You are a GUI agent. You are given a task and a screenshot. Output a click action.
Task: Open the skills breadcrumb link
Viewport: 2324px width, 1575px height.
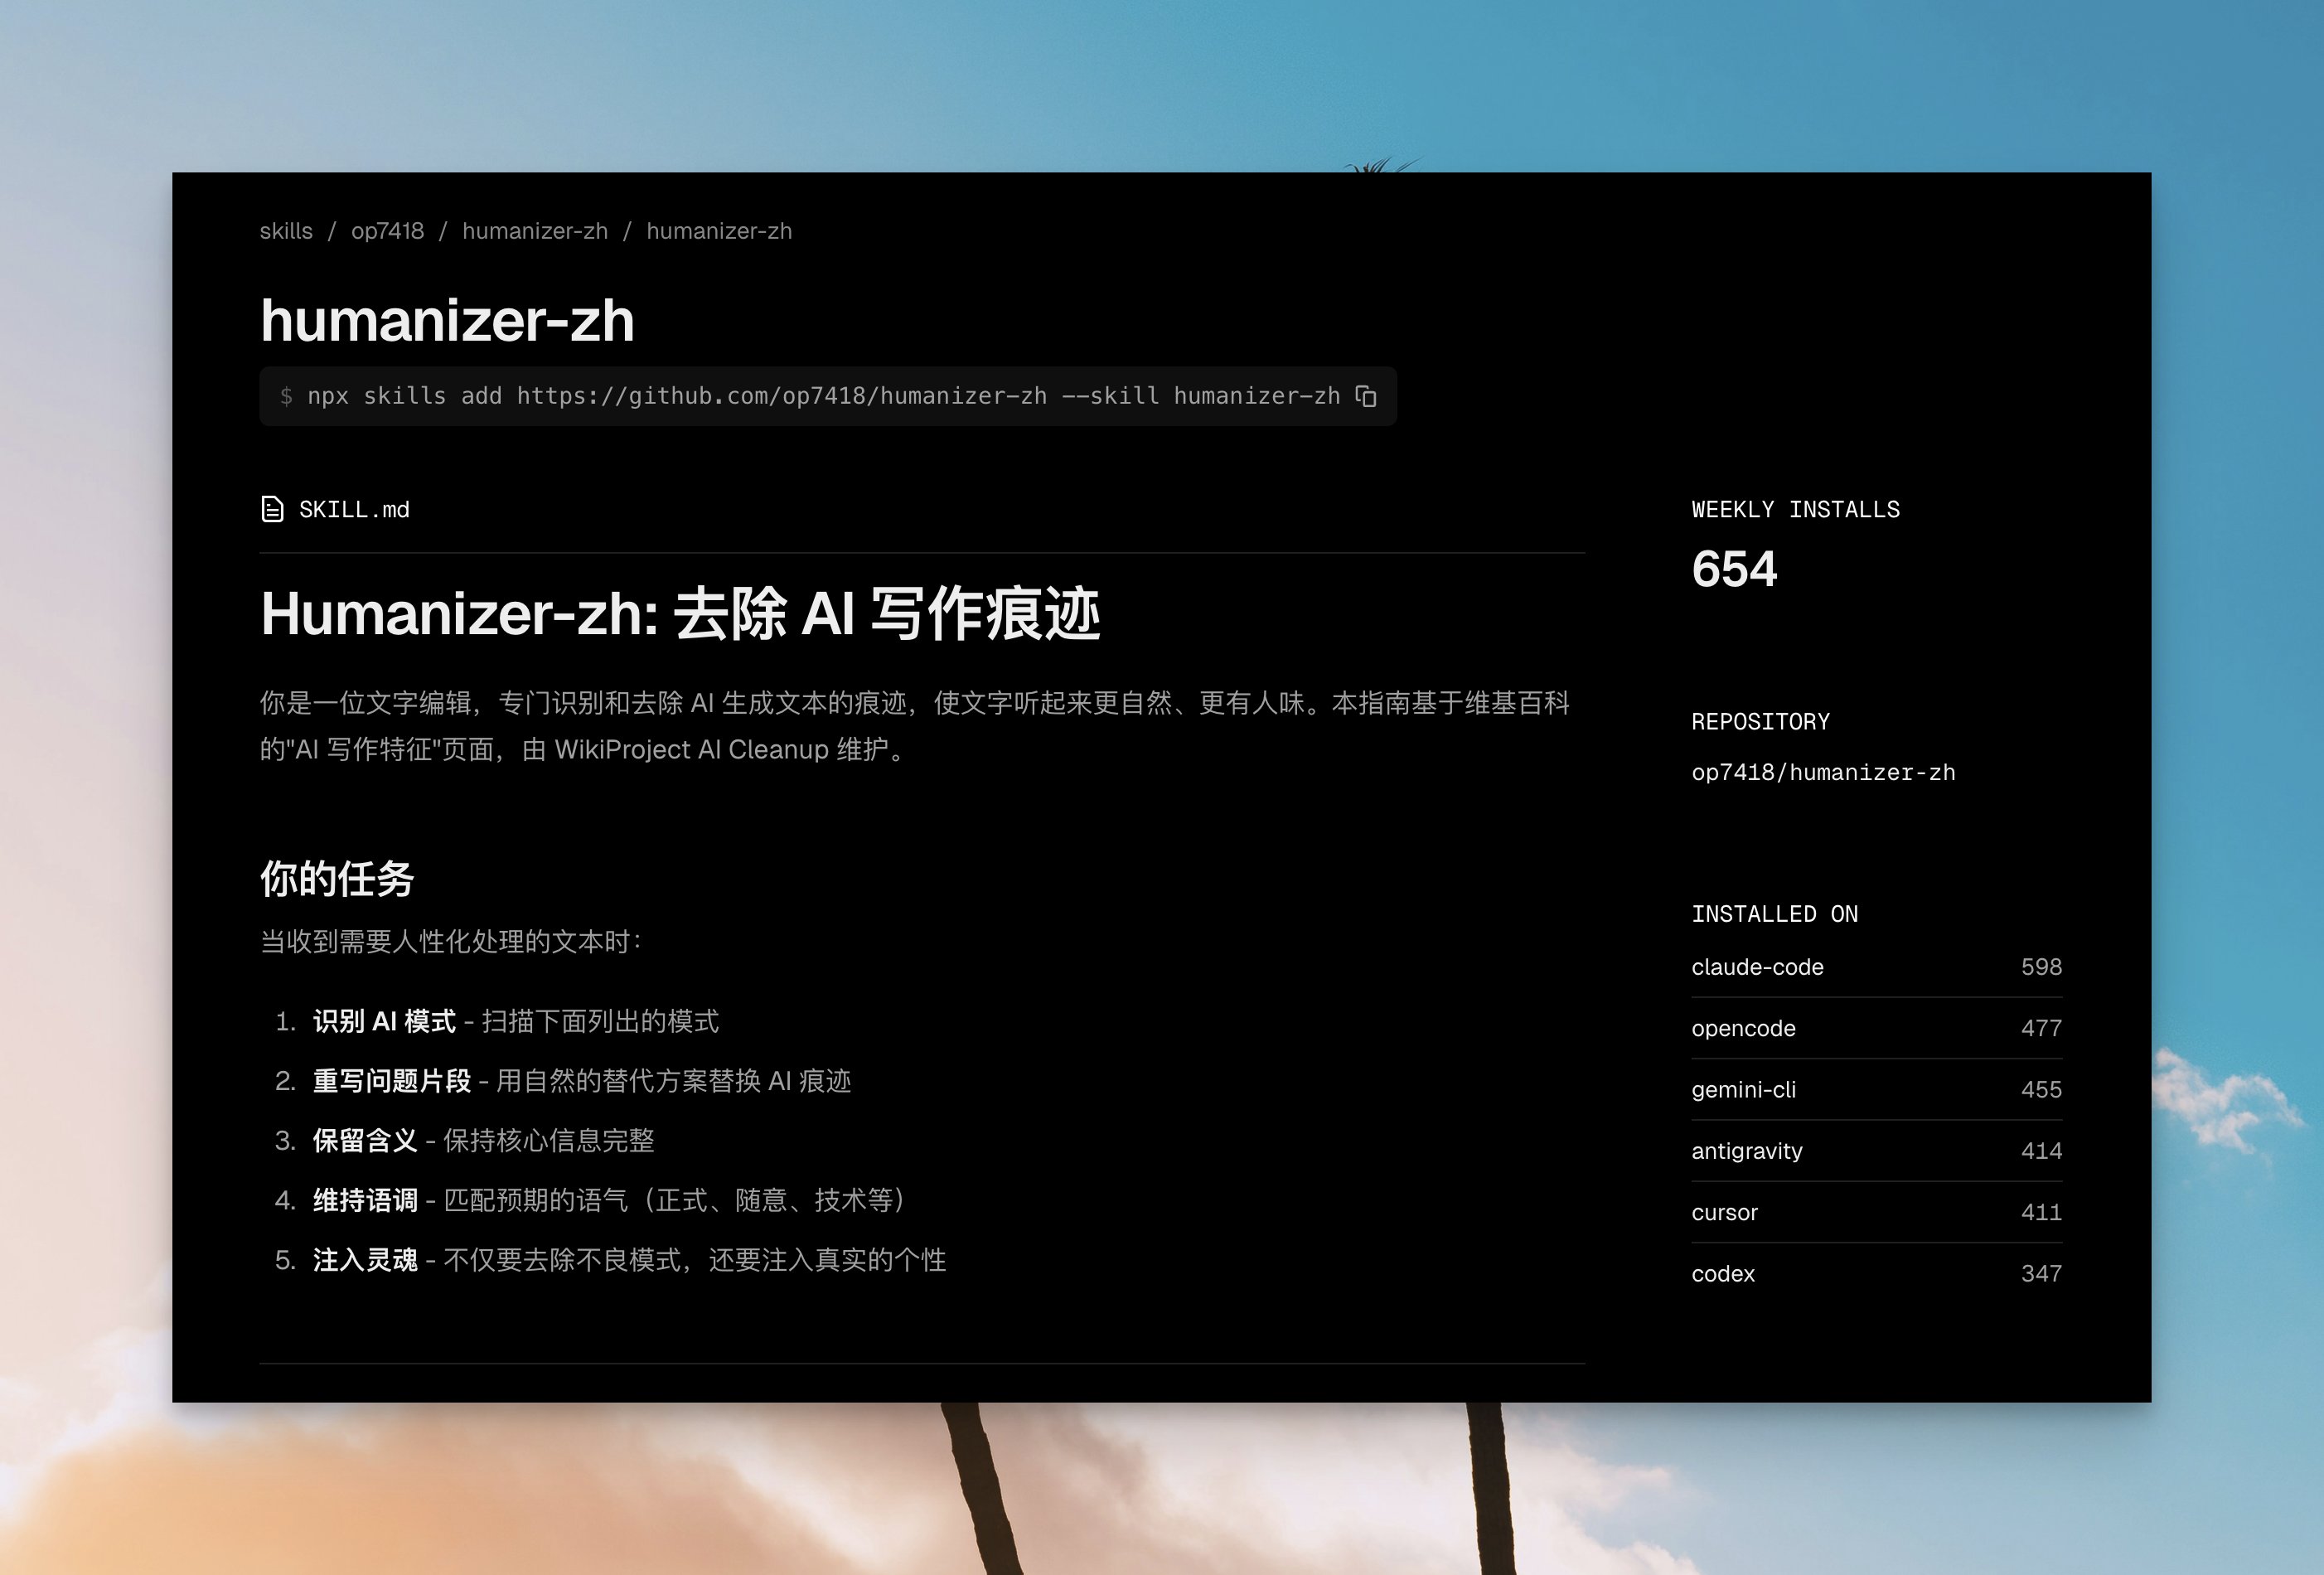286,231
